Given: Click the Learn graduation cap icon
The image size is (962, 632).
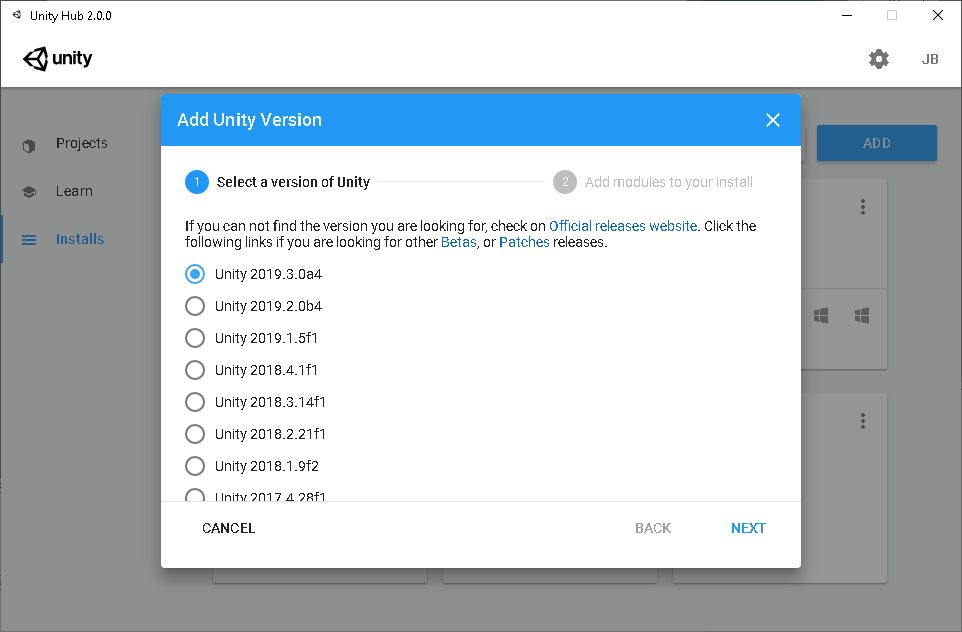Looking at the screenshot, I should tap(29, 192).
